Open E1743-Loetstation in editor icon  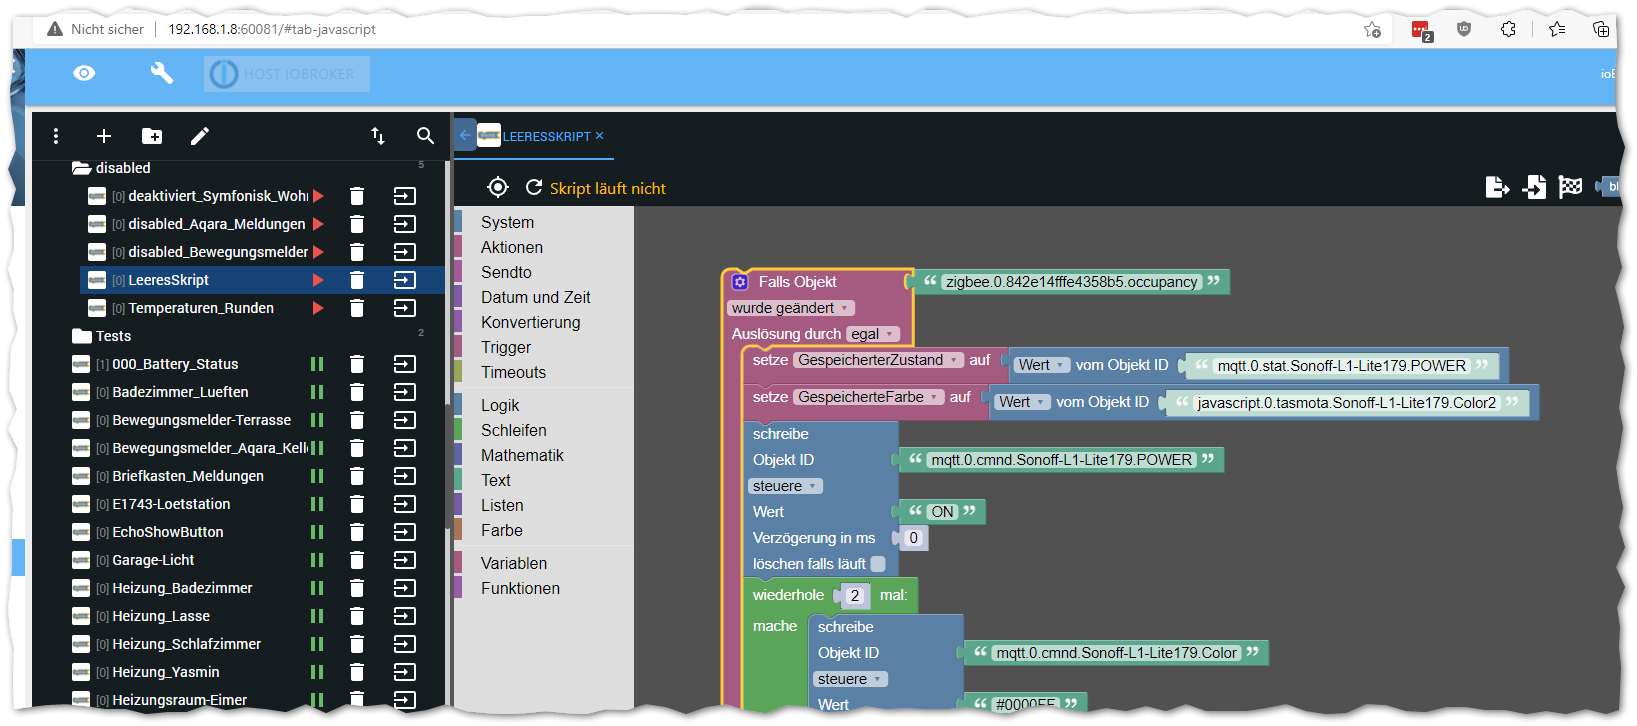pyautogui.click(x=405, y=504)
